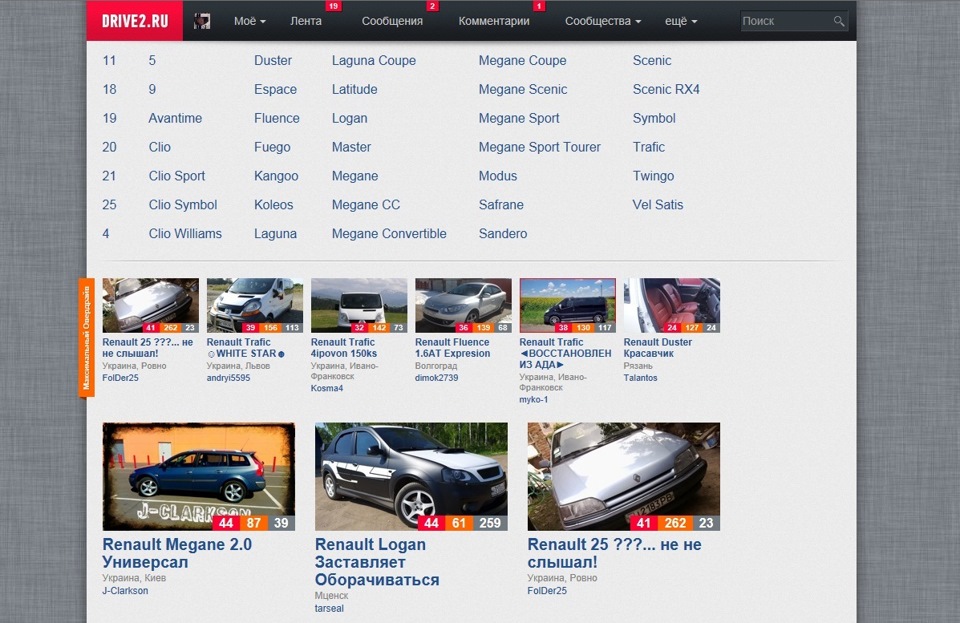
Task: Open the large Renault 25 ???... не не слышал! title
Action: tap(615, 553)
